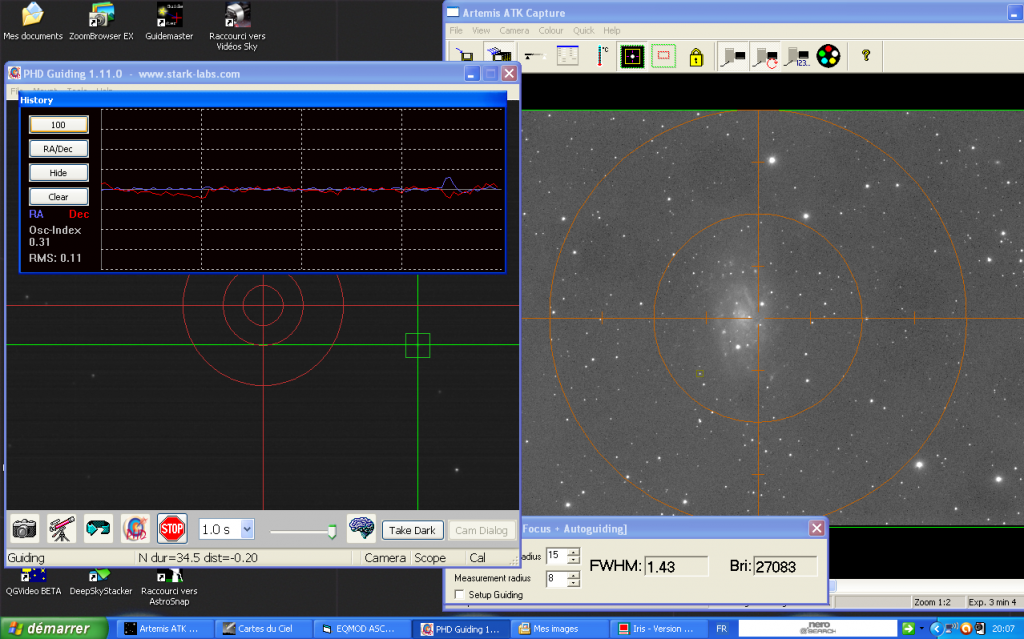This screenshot has height=639, width=1024.
Task: Open the Camera menu in Artemis
Action: tap(514, 31)
